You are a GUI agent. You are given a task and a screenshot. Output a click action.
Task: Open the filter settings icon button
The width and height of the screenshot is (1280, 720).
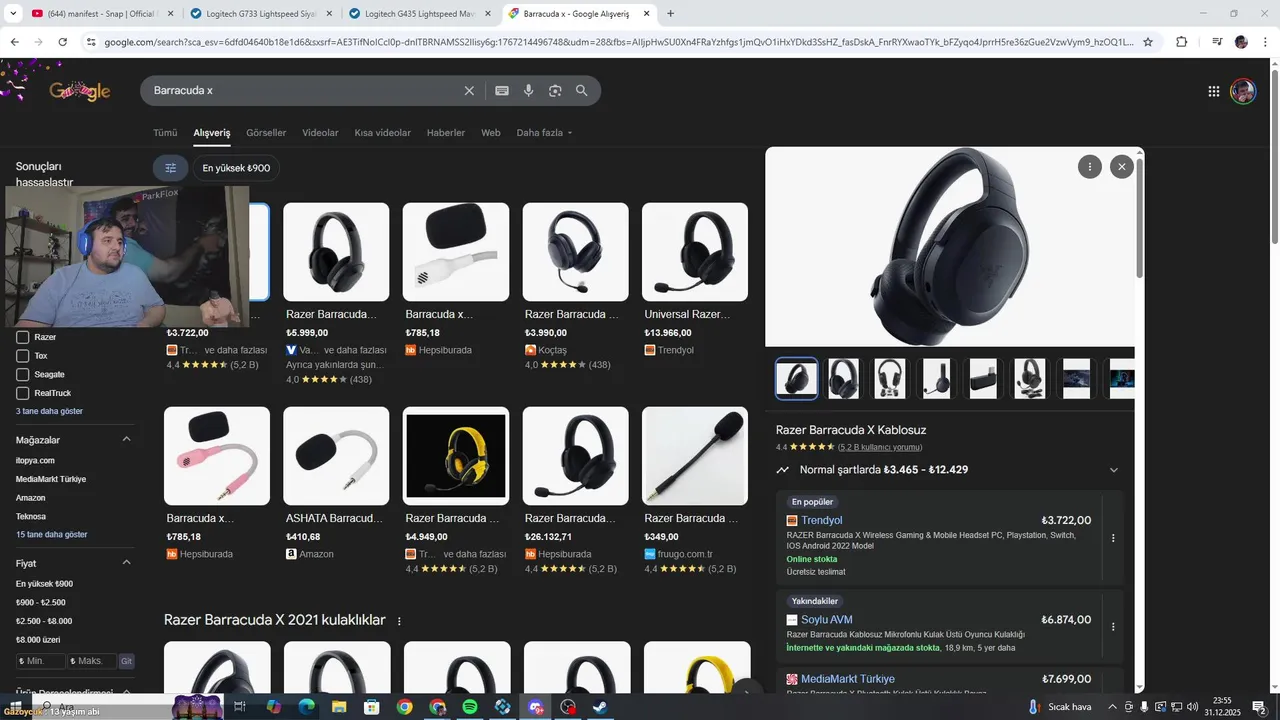click(x=170, y=168)
